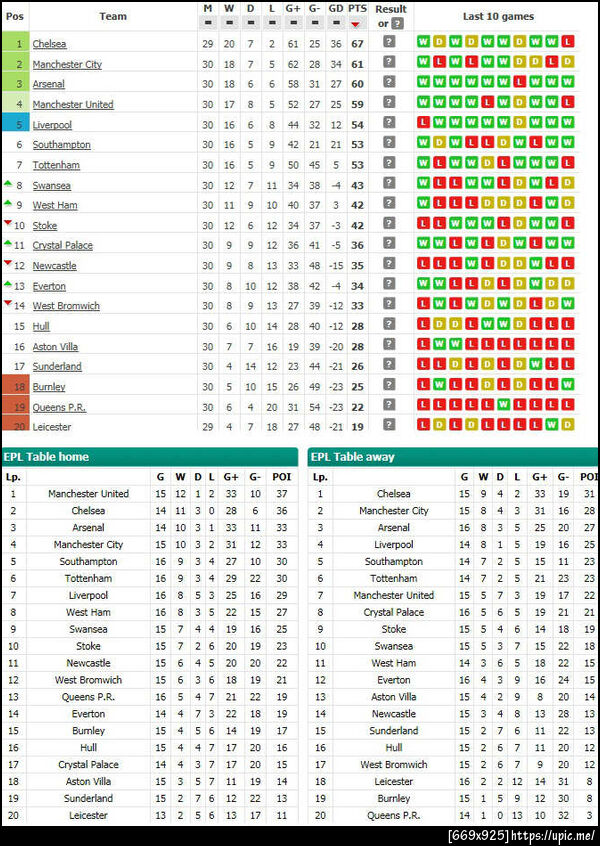This screenshot has height=846, width=600.
Task: Open the Queens P.R. team link
Action: coord(59,406)
